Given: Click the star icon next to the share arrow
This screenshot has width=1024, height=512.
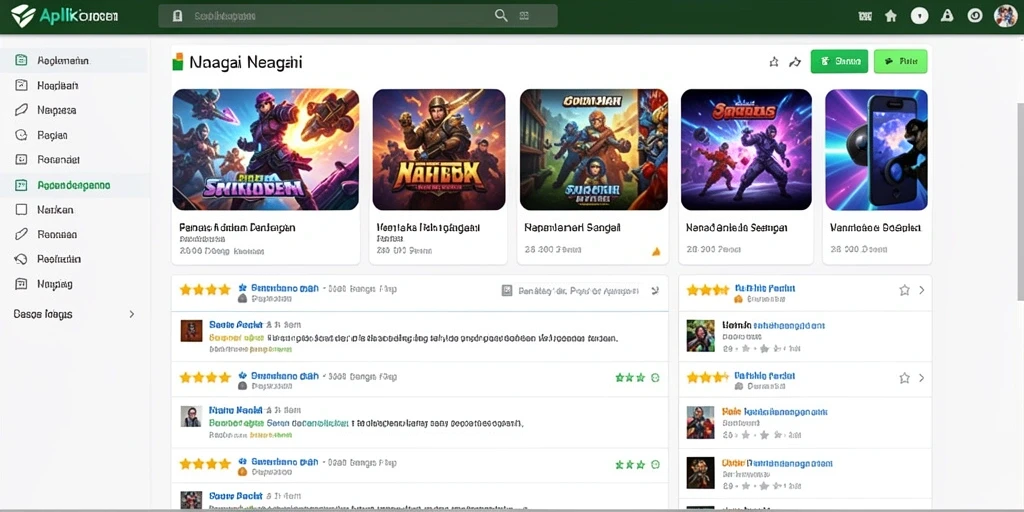Looking at the screenshot, I should coord(774,62).
